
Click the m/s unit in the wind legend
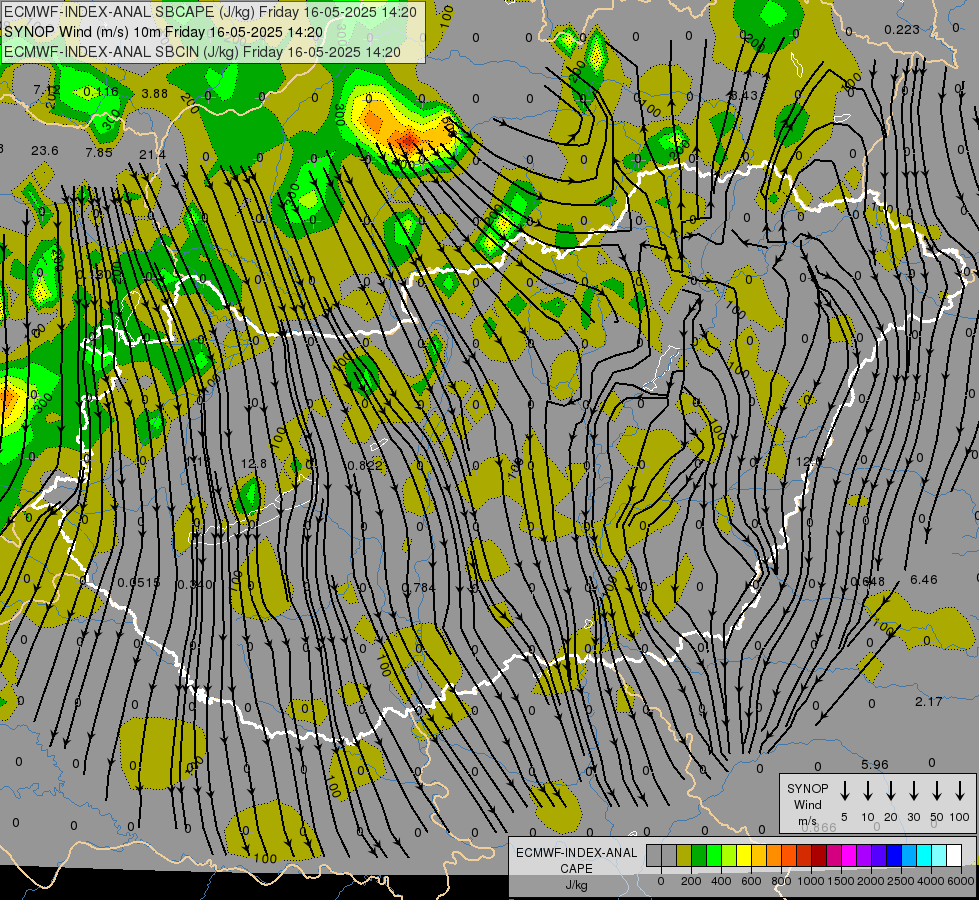tap(807, 821)
